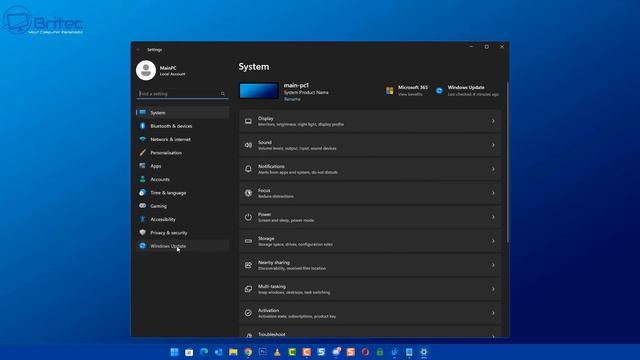Screen dimensions: 640x360
Task: Click the Bluetooth icon in the sidebar
Action: [142, 126]
